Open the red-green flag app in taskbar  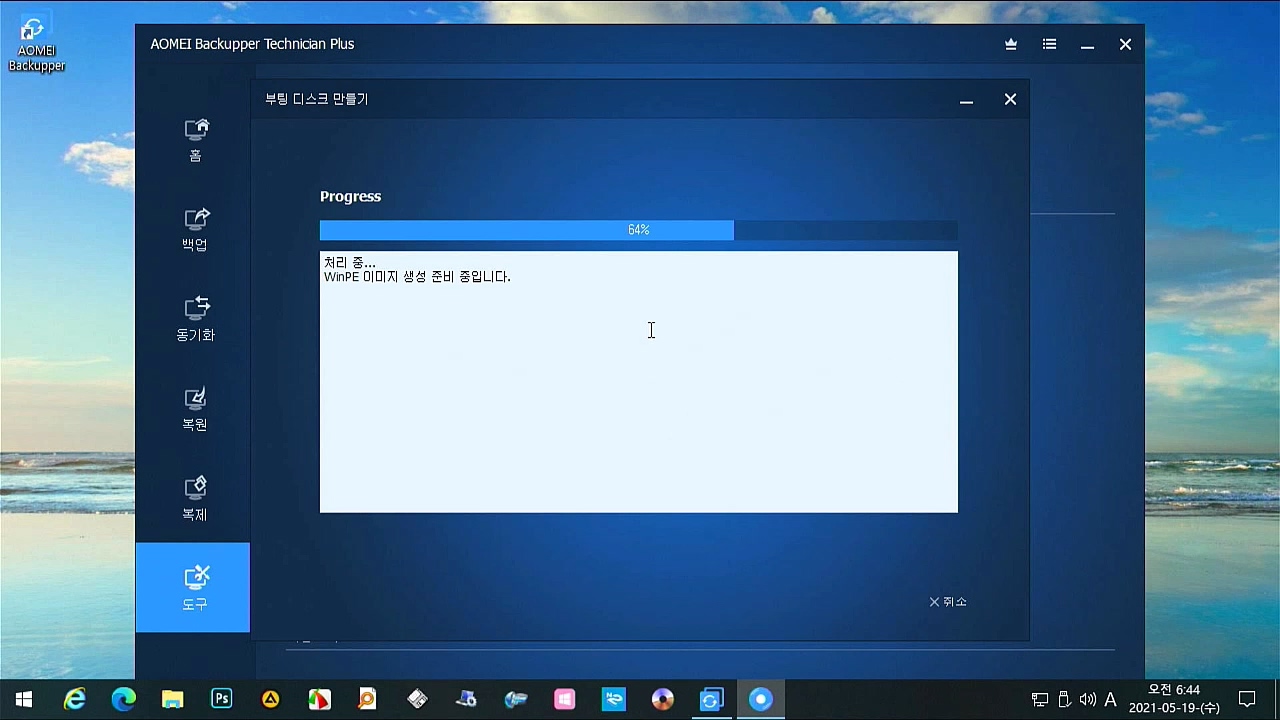(320, 699)
